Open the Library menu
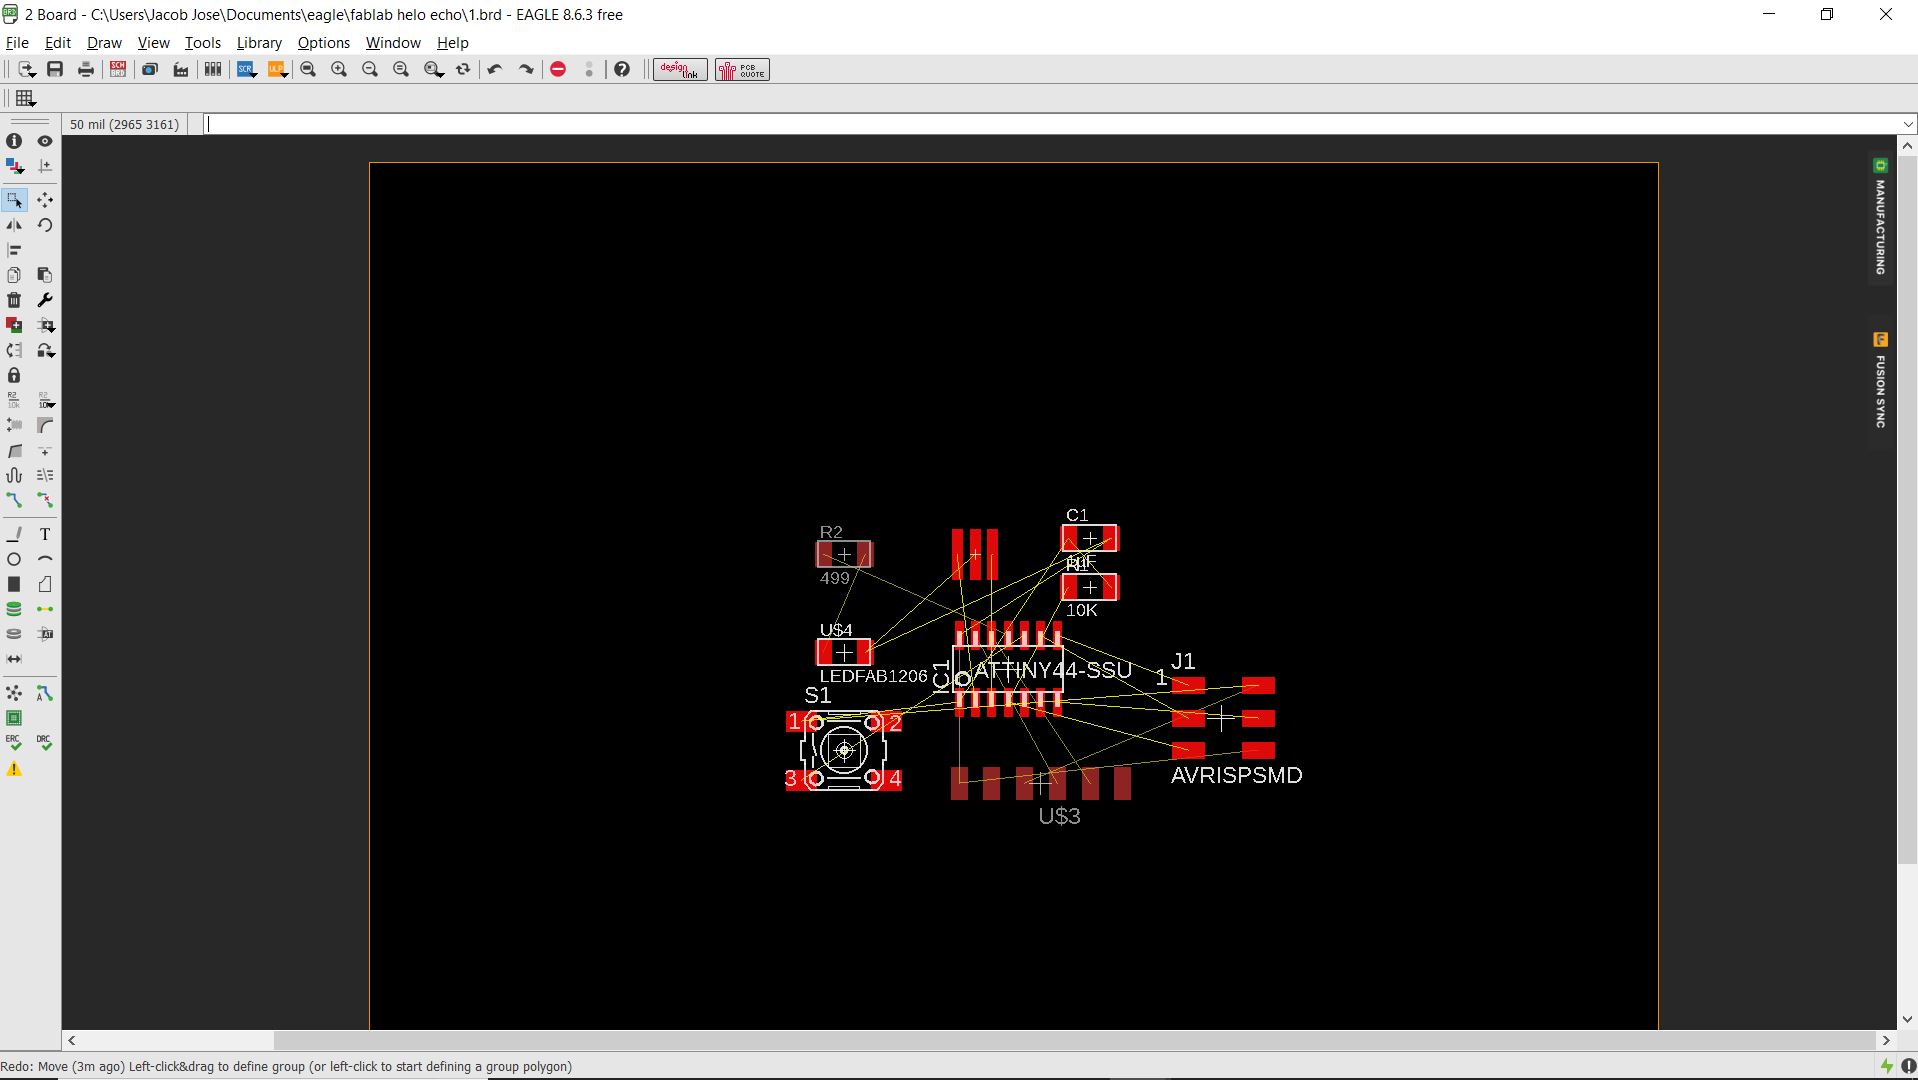Image resolution: width=1918 pixels, height=1080 pixels. (x=259, y=43)
